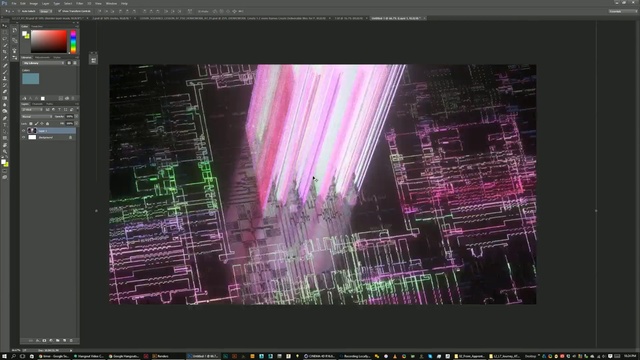Click the Photoshop Ps logo icon
The height and width of the screenshot is (360, 640).
(4, 3)
